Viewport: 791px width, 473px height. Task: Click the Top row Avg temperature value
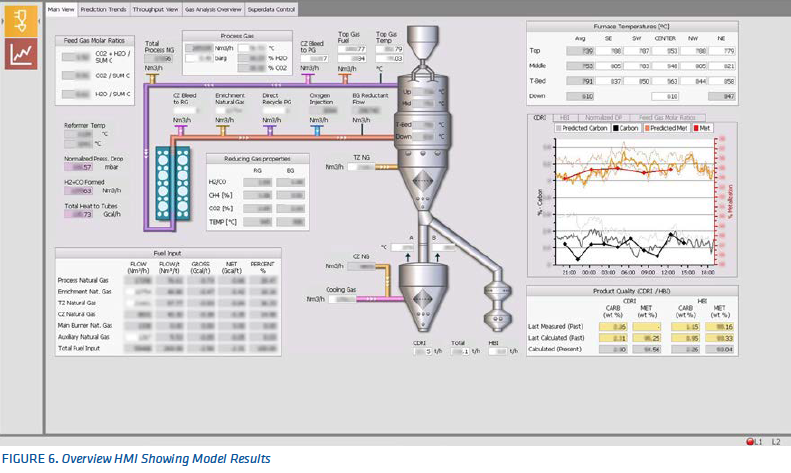[580, 51]
